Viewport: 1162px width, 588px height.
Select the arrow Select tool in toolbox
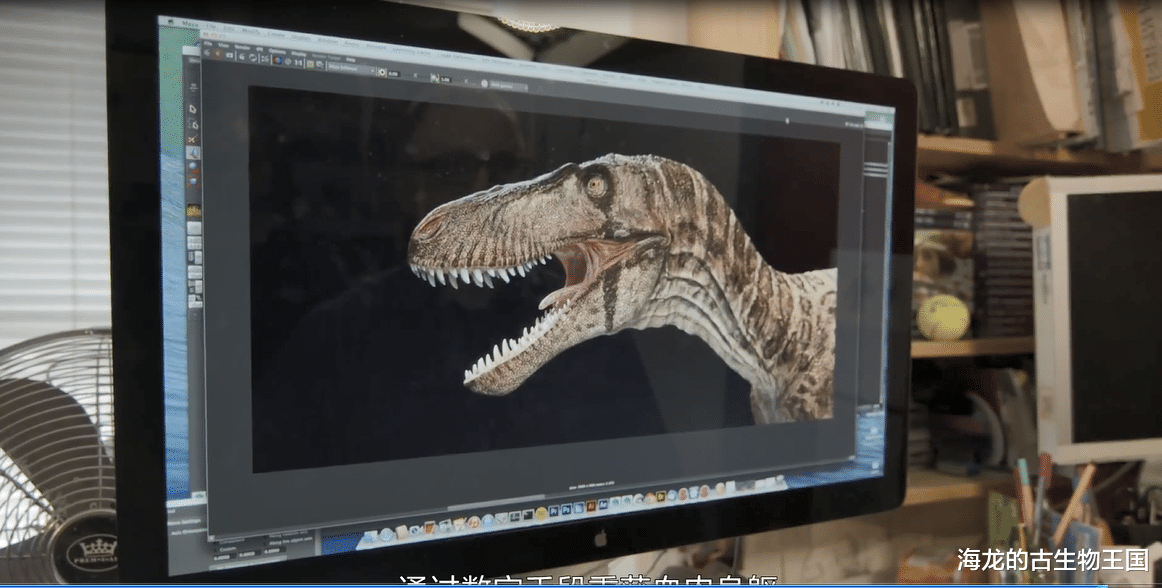[x=192, y=107]
